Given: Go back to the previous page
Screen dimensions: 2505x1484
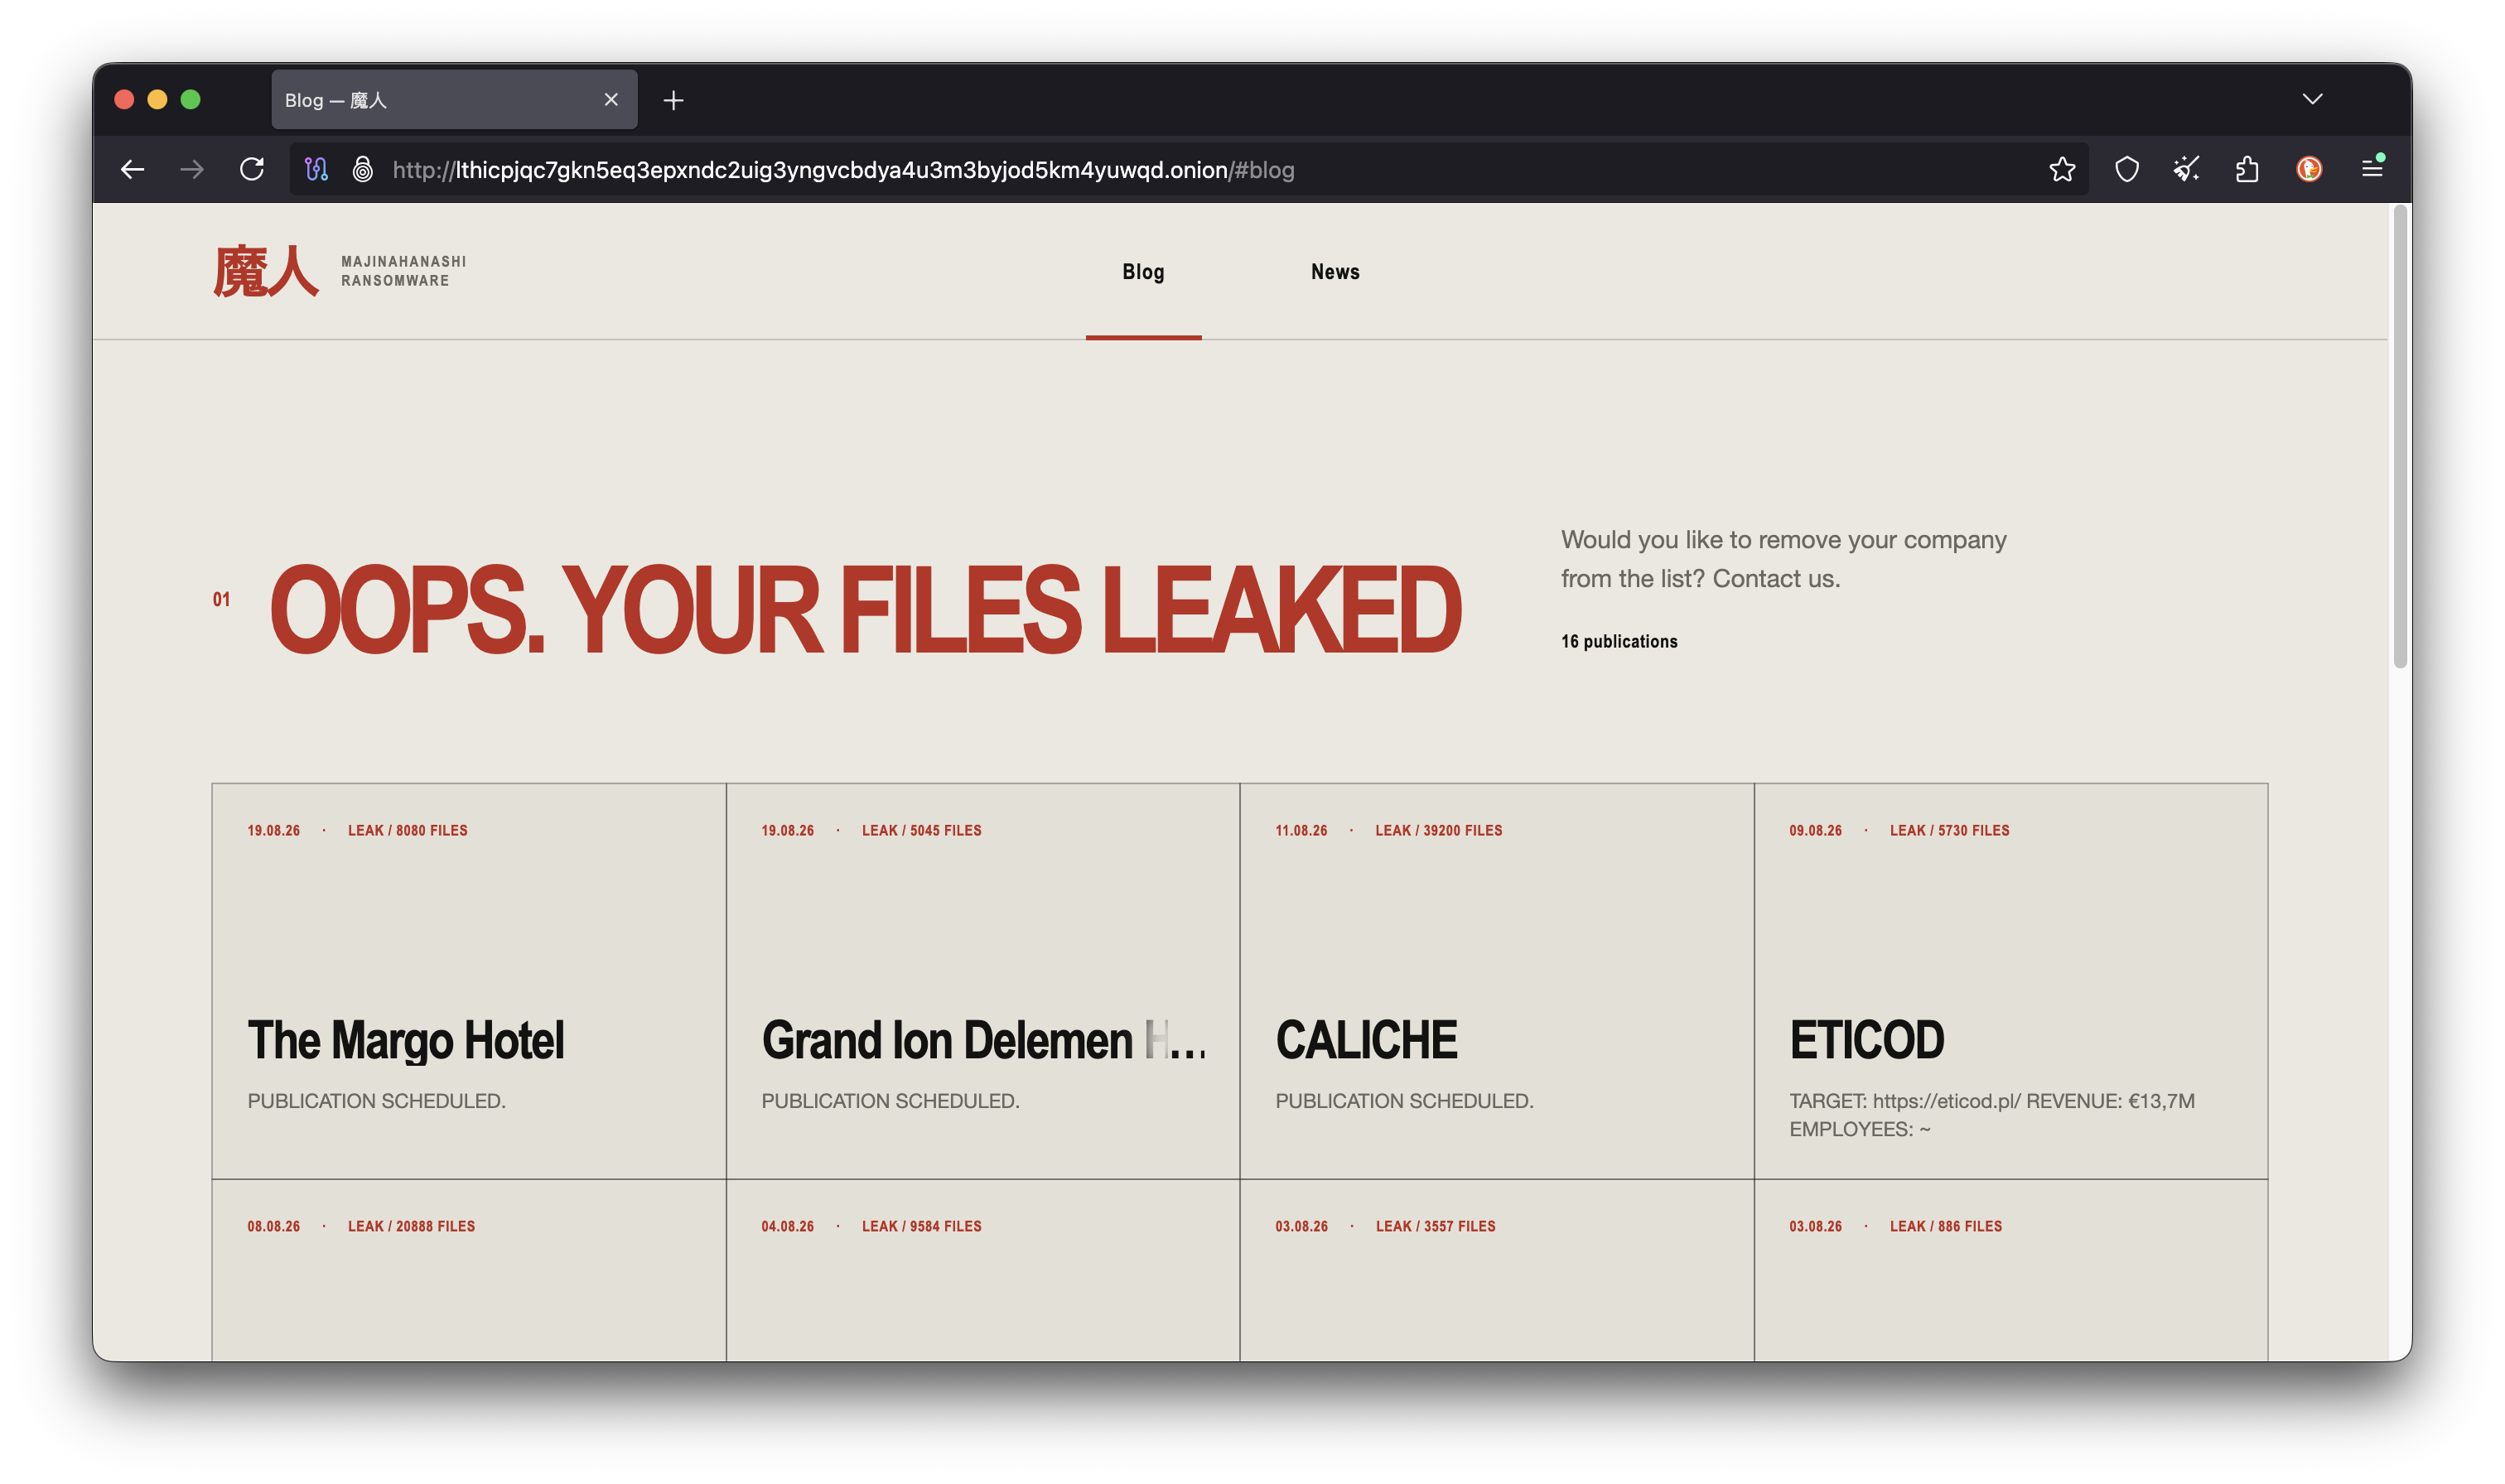Looking at the screenshot, I should pyautogui.click(x=133, y=170).
